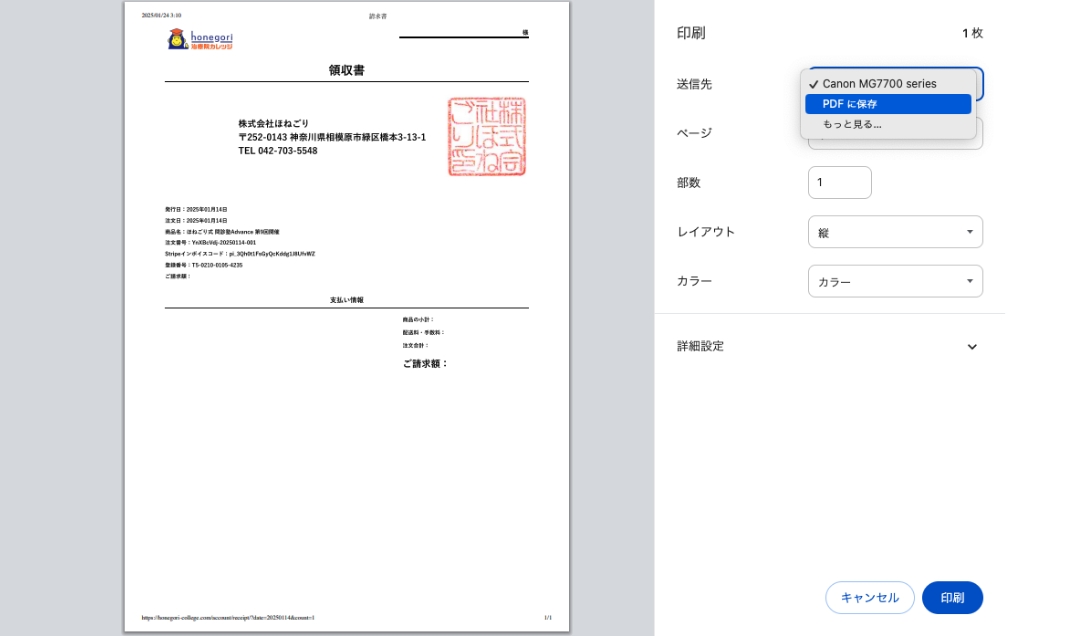This screenshot has width=1080, height=636.
Task: Click the 送信先 label
Action: click(694, 84)
